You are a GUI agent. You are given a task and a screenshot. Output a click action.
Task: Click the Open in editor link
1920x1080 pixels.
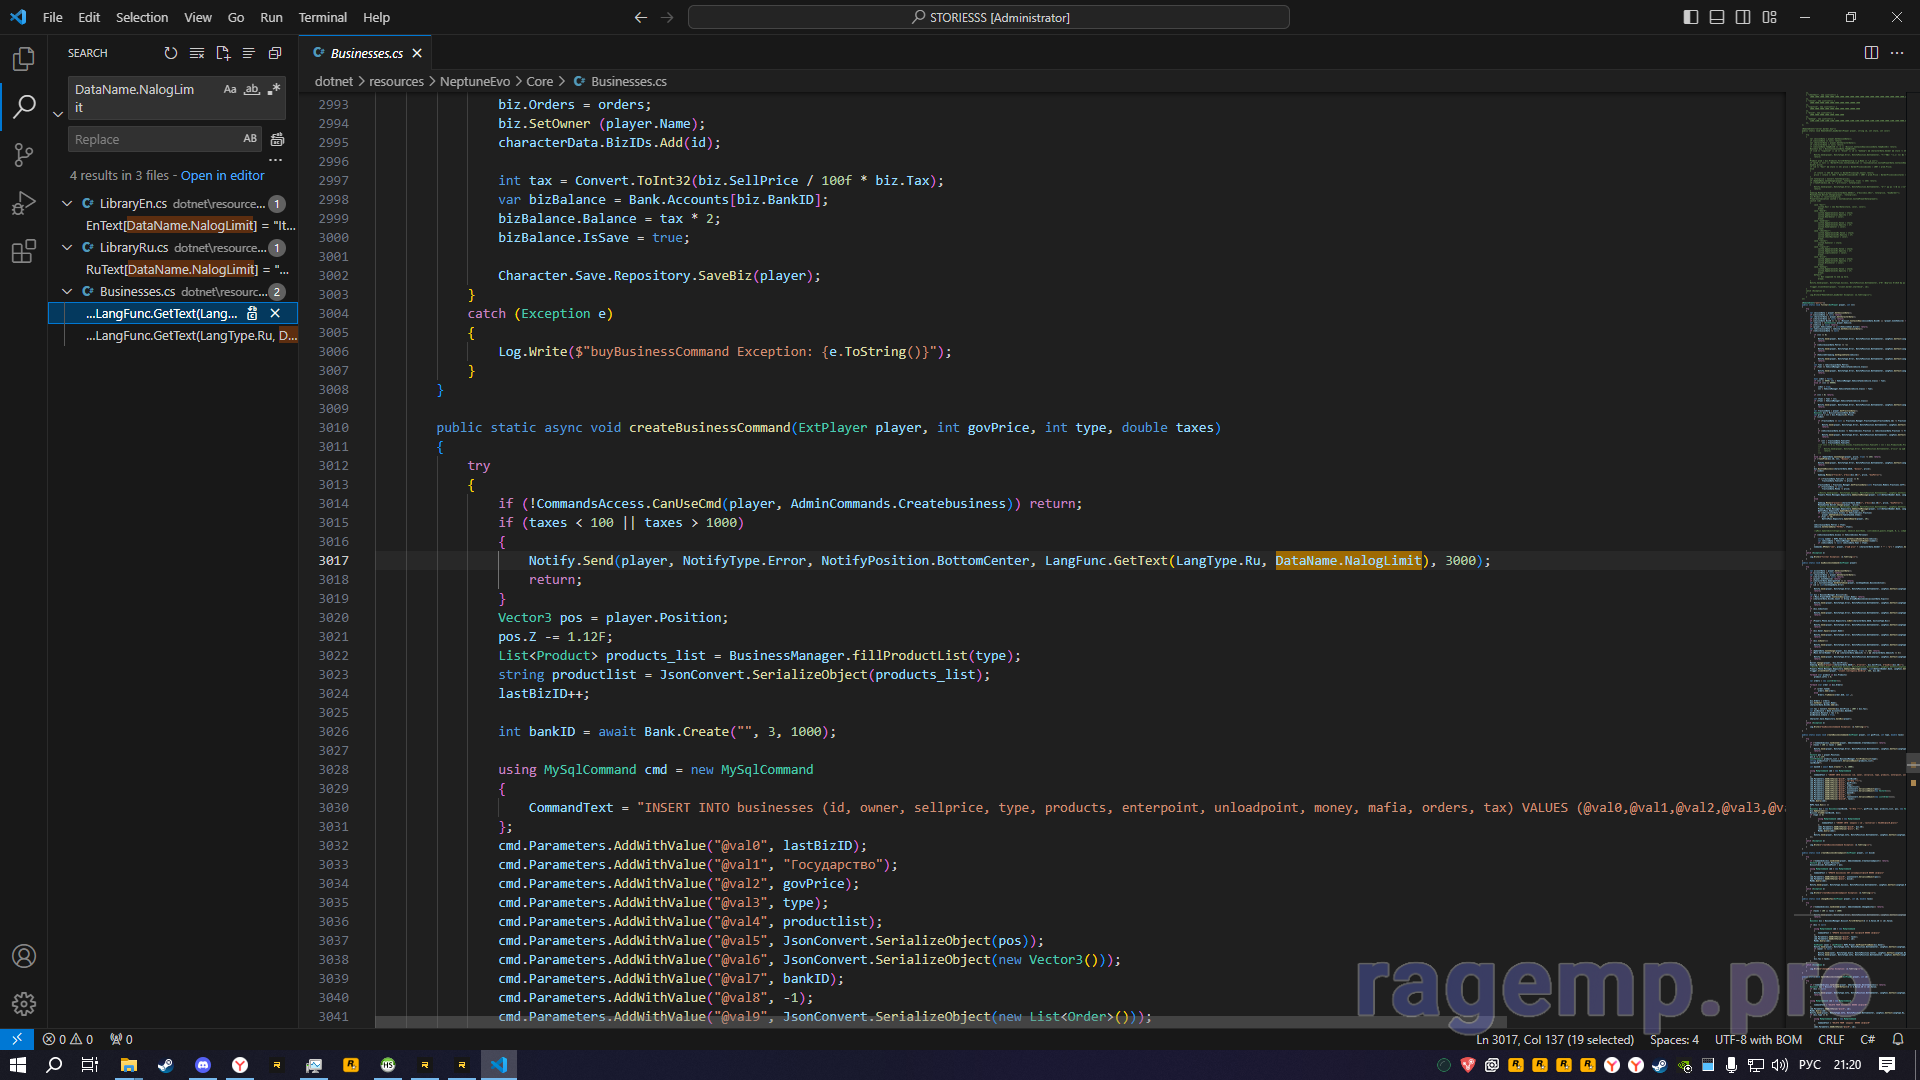click(x=222, y=175)
